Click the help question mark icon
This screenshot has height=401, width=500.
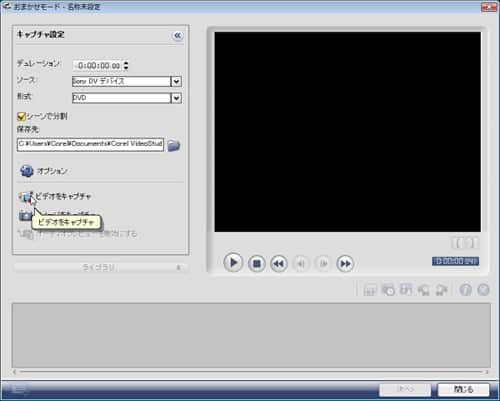pyautogui.click(x=465, y=290)
